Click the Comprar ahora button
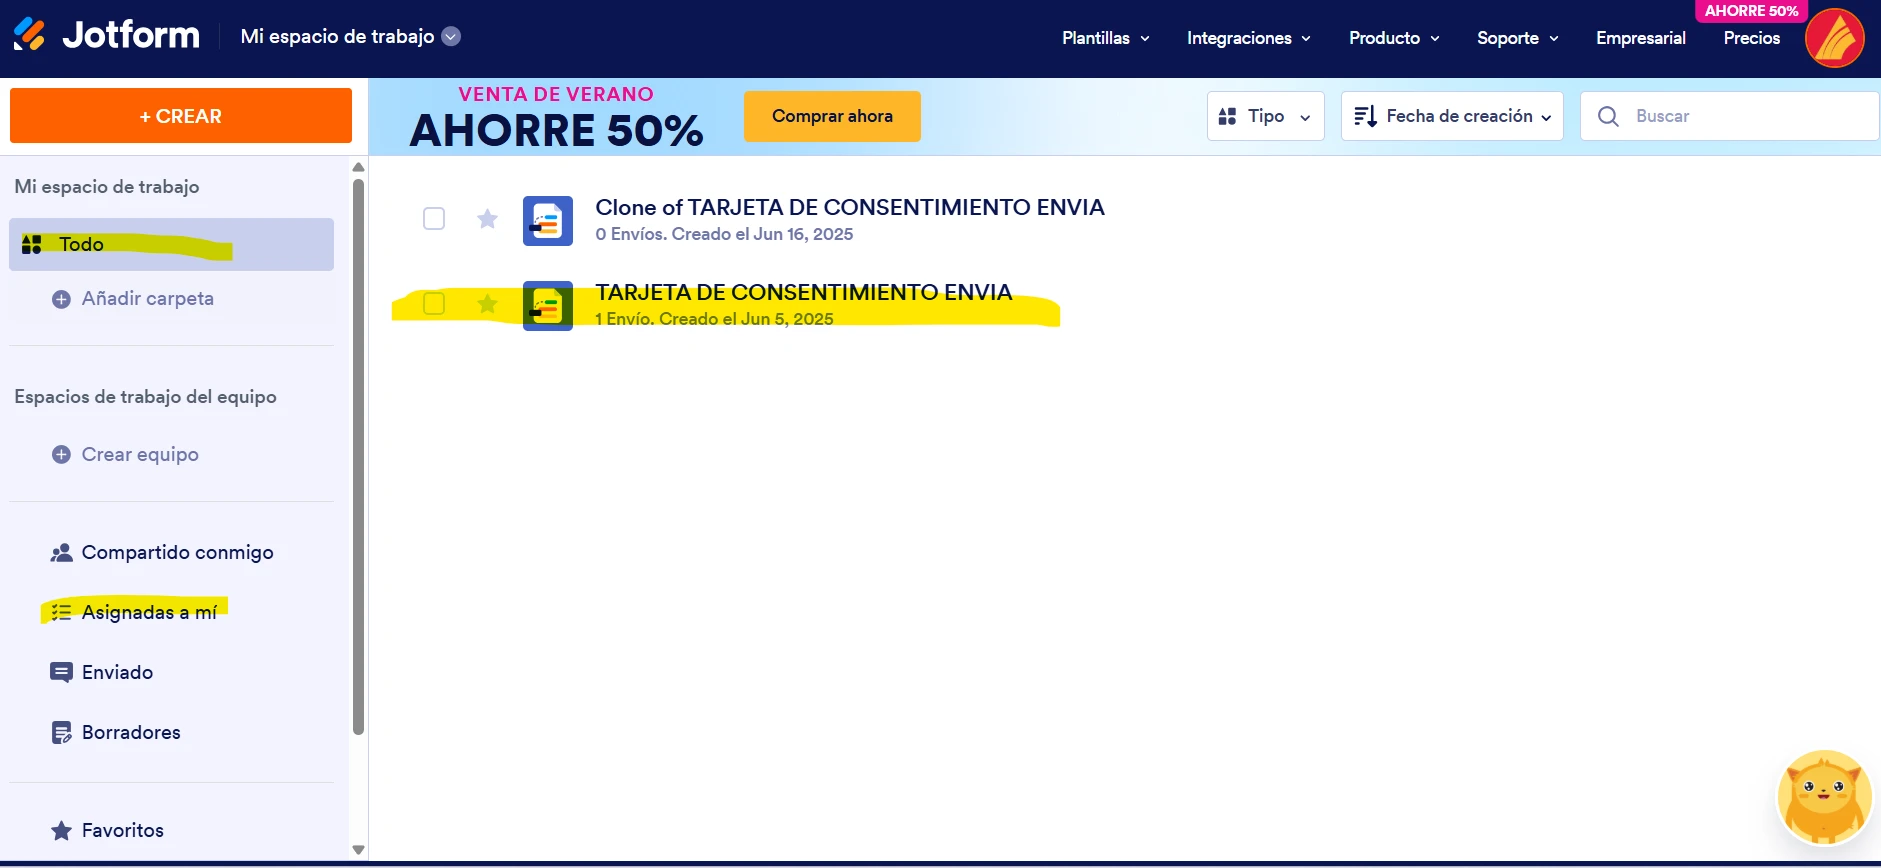Viewport: 1881px width, 868px height. pos(832,117)
